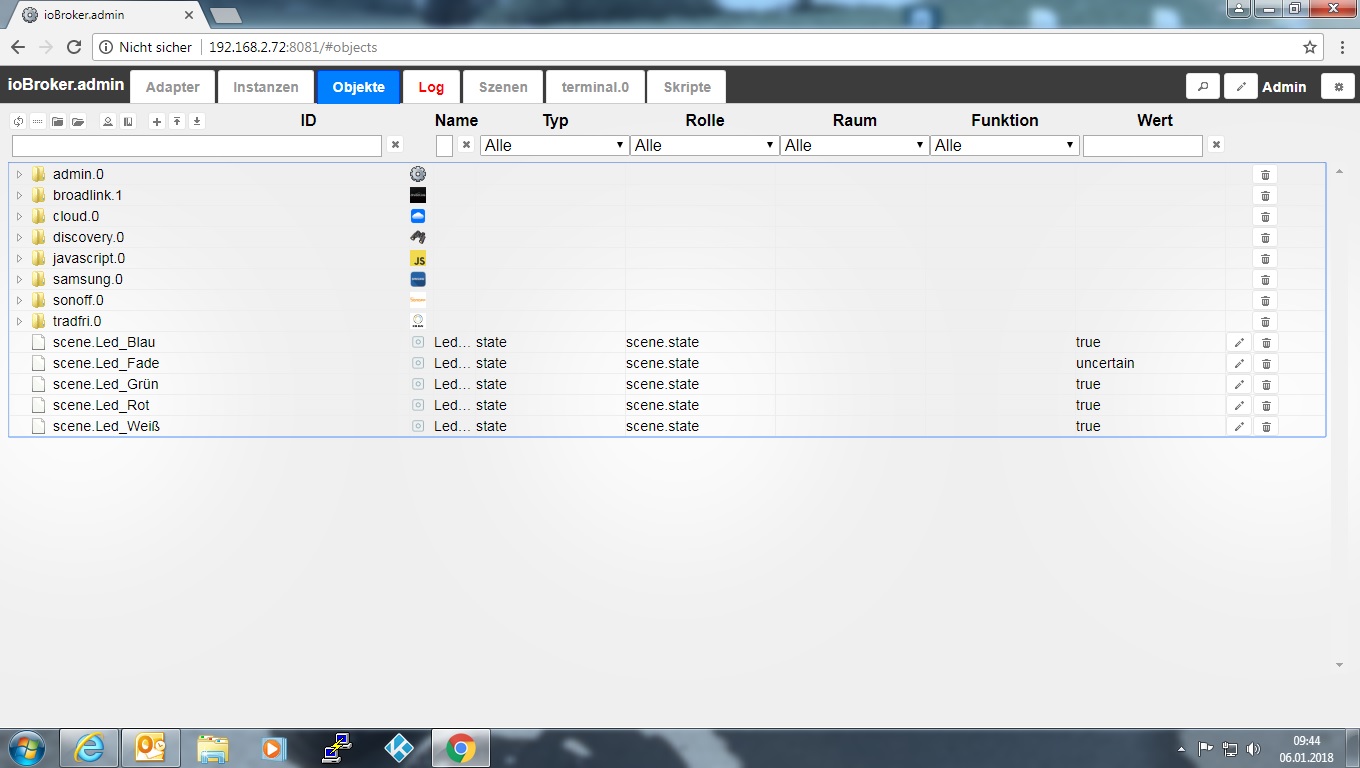The image size is (1360, 768).
Task: Open the Typ filter dropdown
Action: (x=554, y=145)
